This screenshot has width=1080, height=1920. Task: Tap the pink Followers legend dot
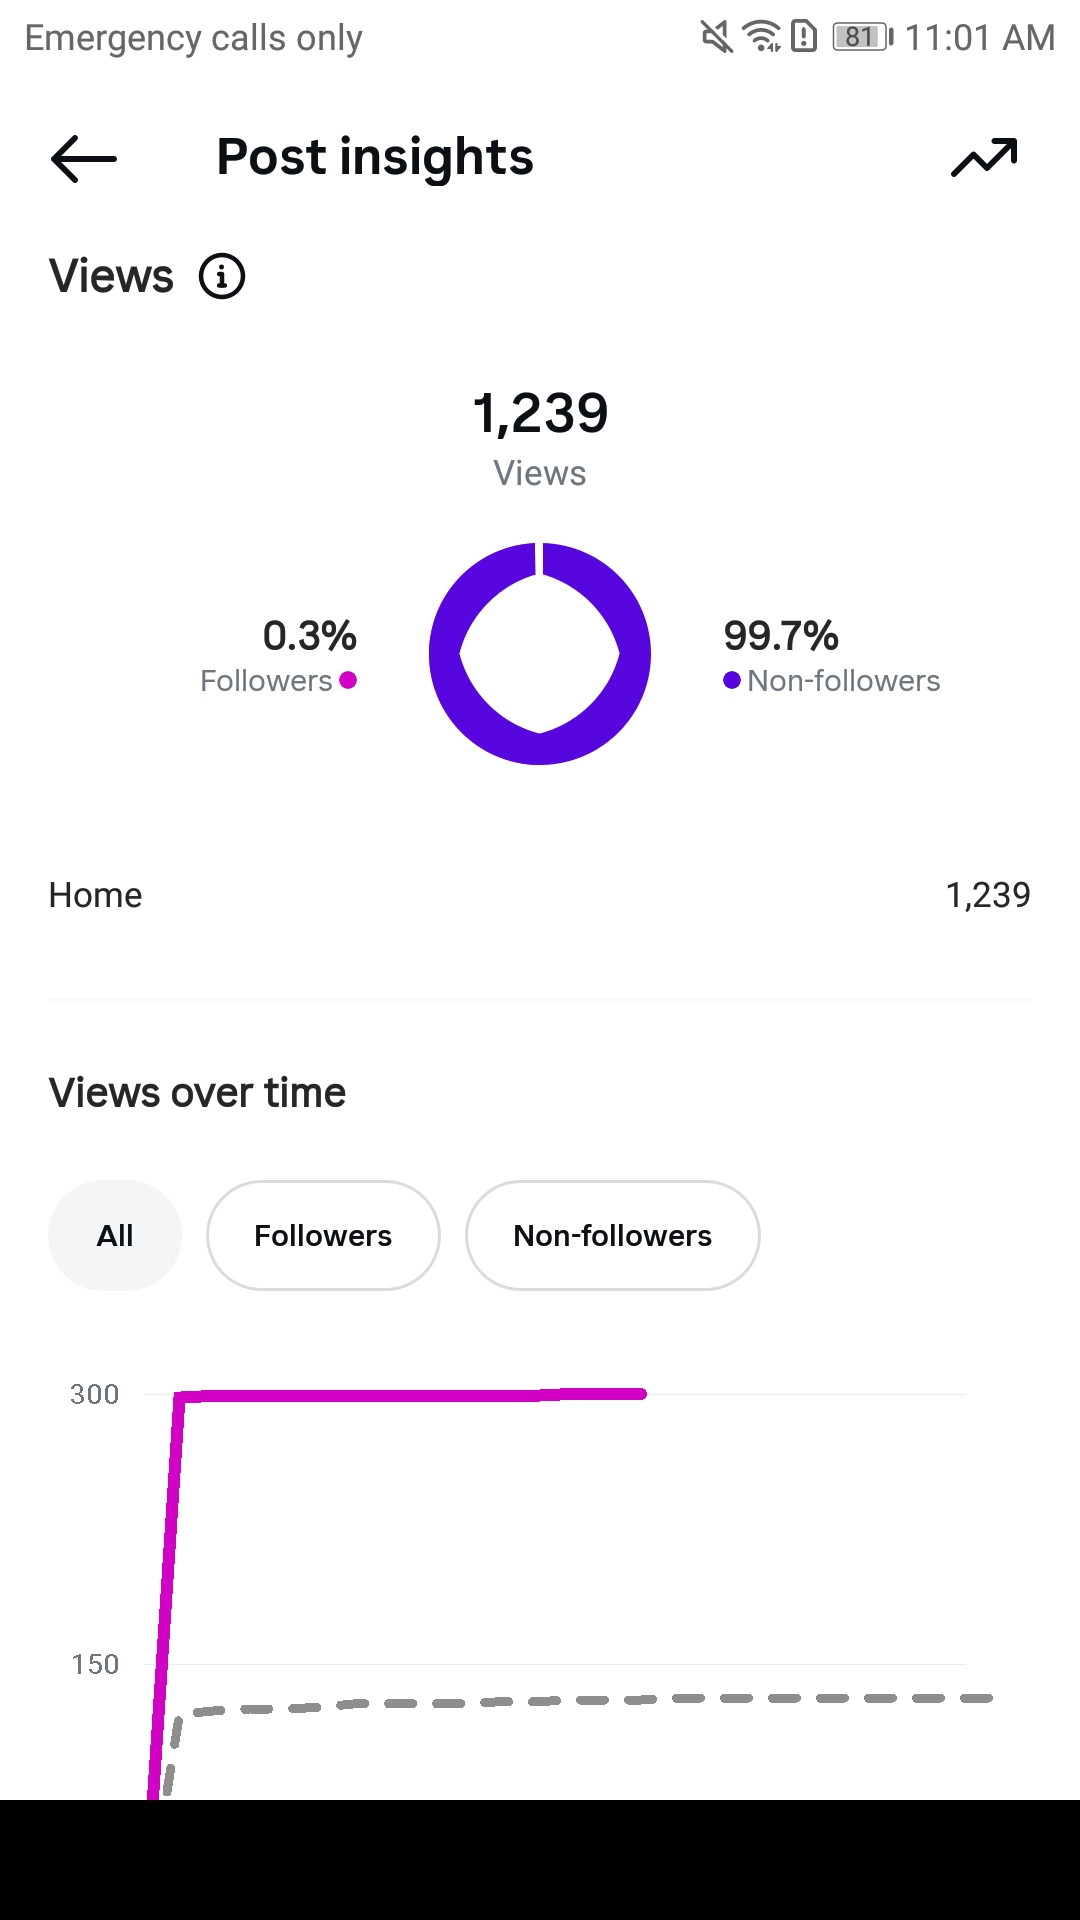click(x=348, y=681)
